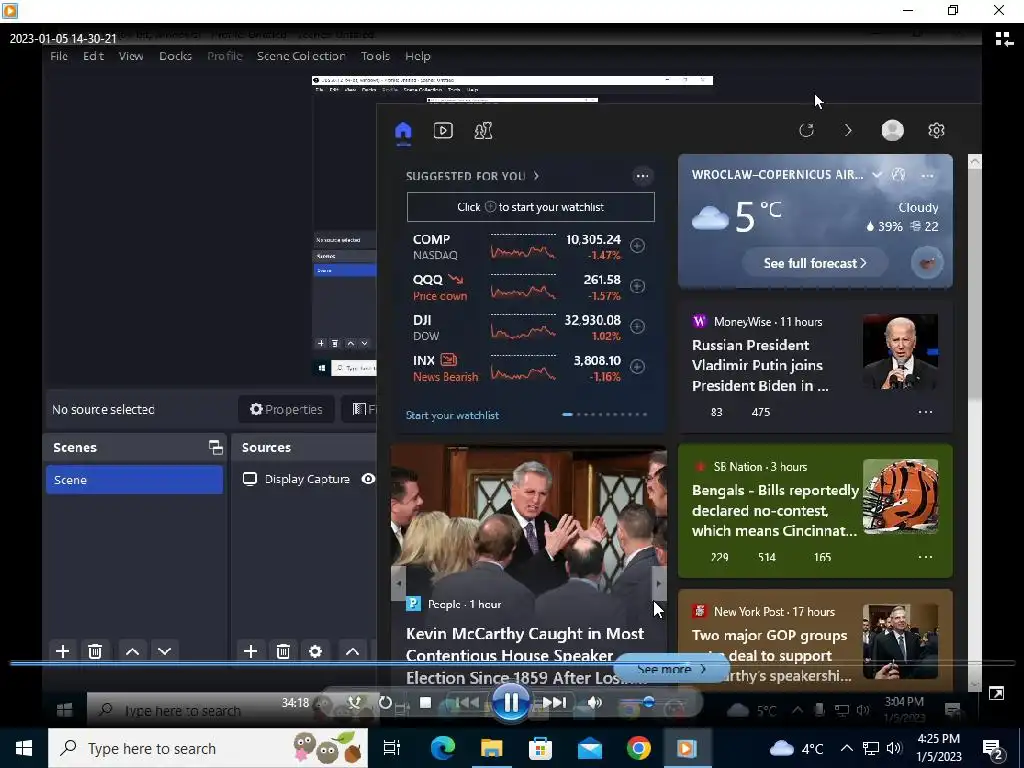Viewport: 1024px width, 768px height.
Task: Go to the previous item in player
Action: 467,703
